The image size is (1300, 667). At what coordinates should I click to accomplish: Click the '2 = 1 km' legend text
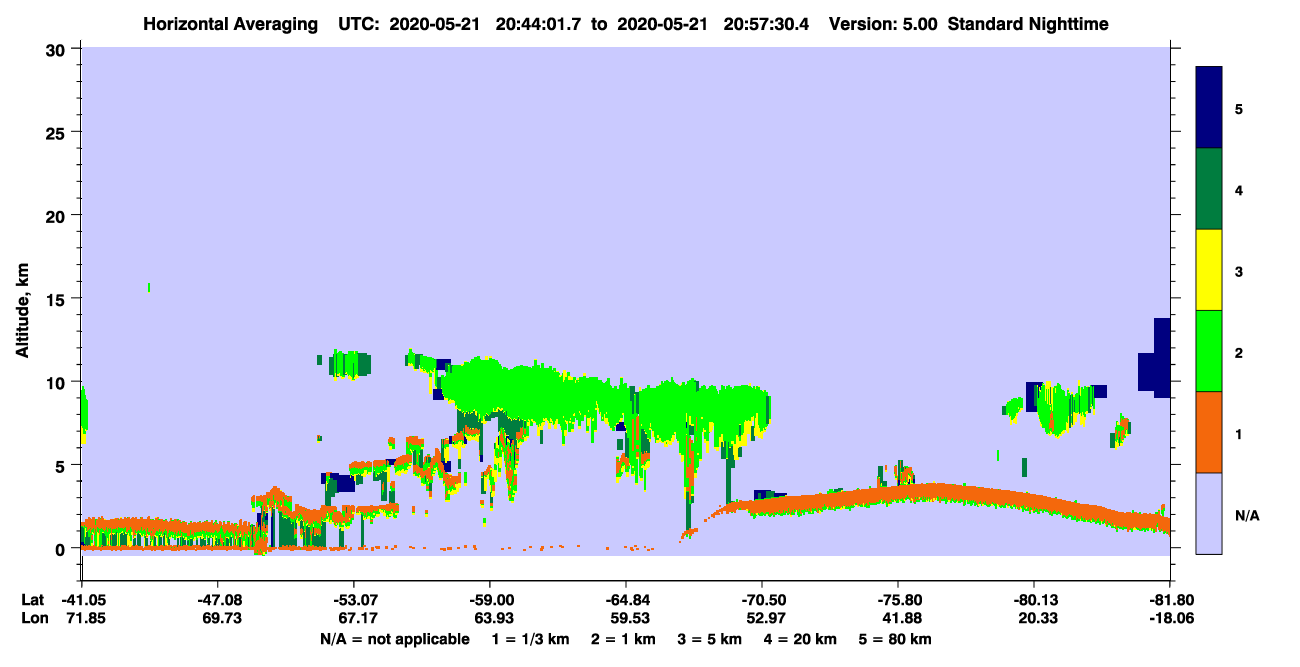point(622,639)
